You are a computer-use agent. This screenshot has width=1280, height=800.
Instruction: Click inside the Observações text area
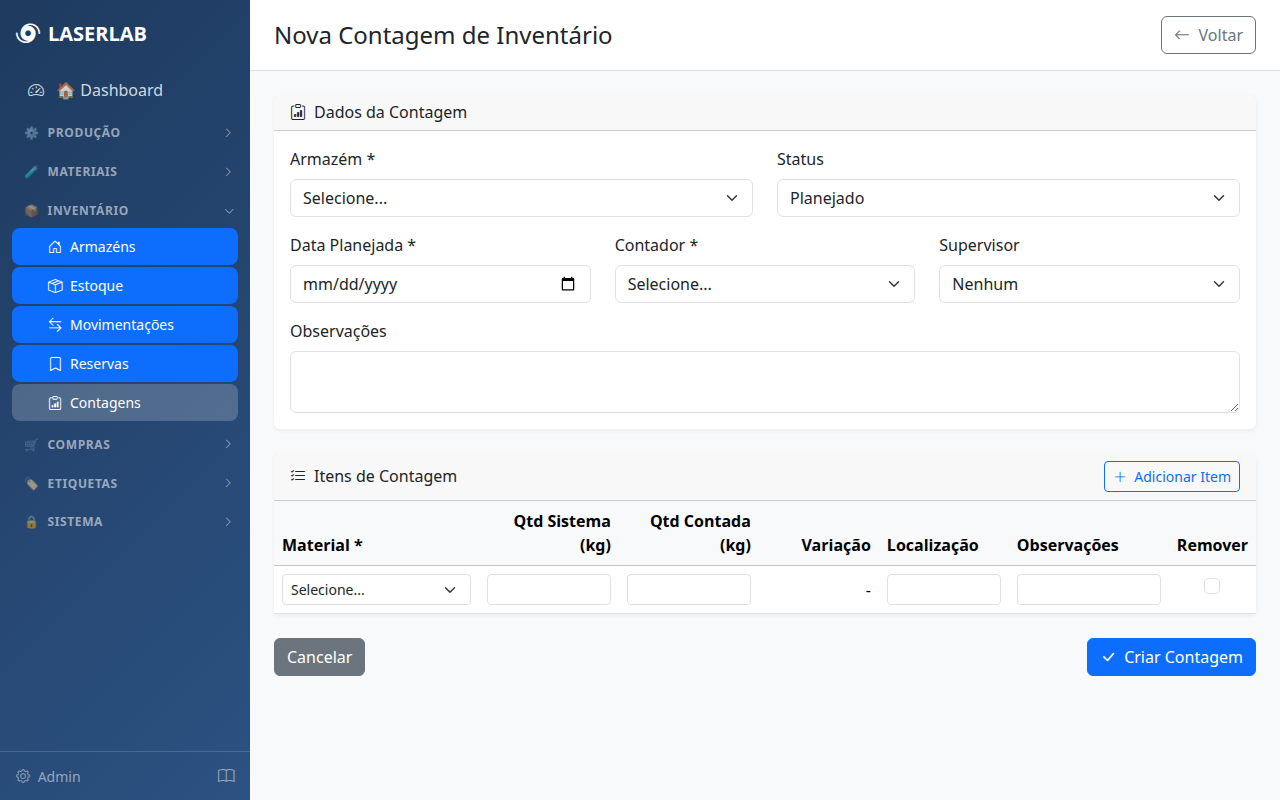tap(765, 381)
